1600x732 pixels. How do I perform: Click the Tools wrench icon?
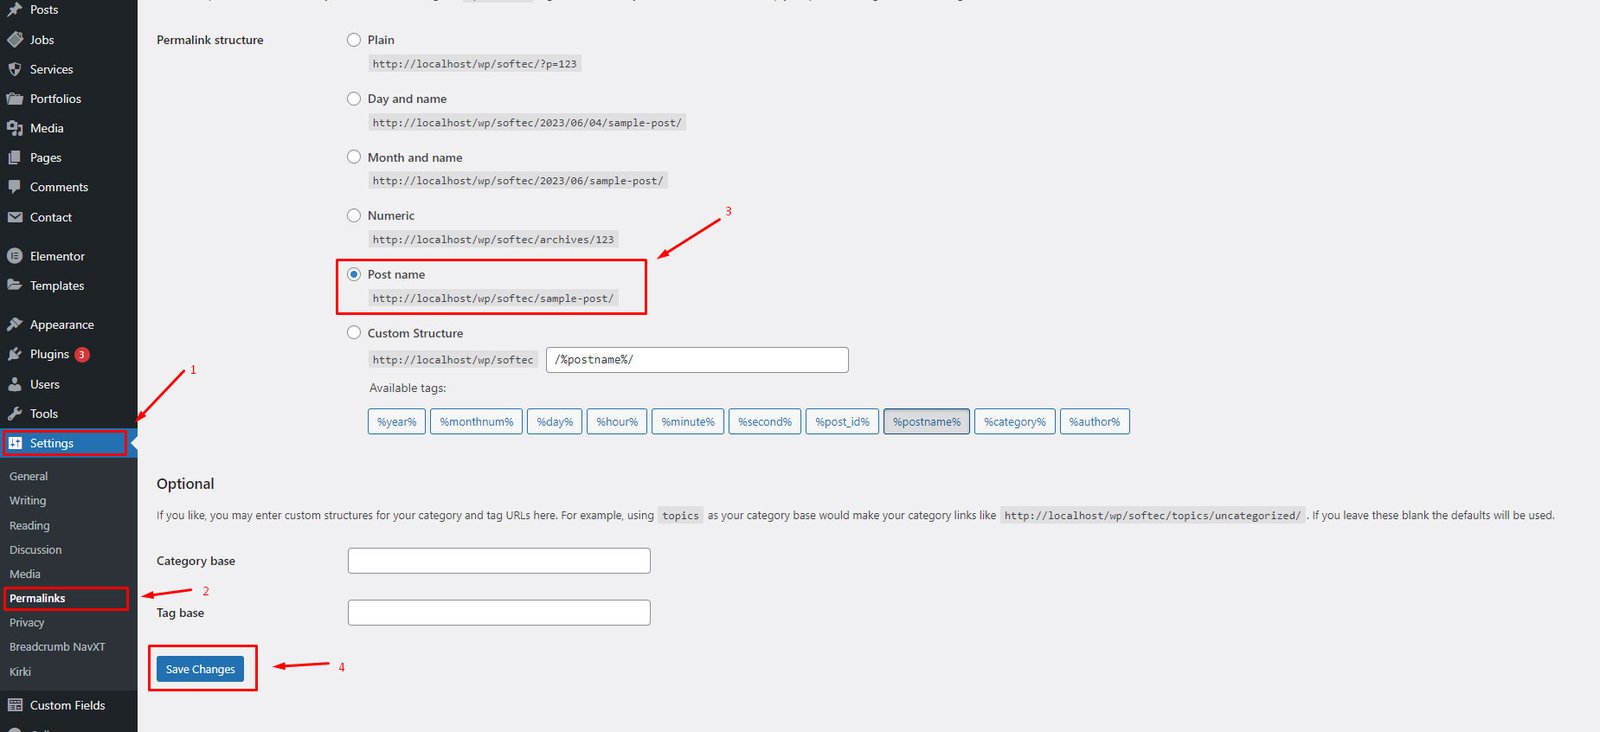coord(15,414)
